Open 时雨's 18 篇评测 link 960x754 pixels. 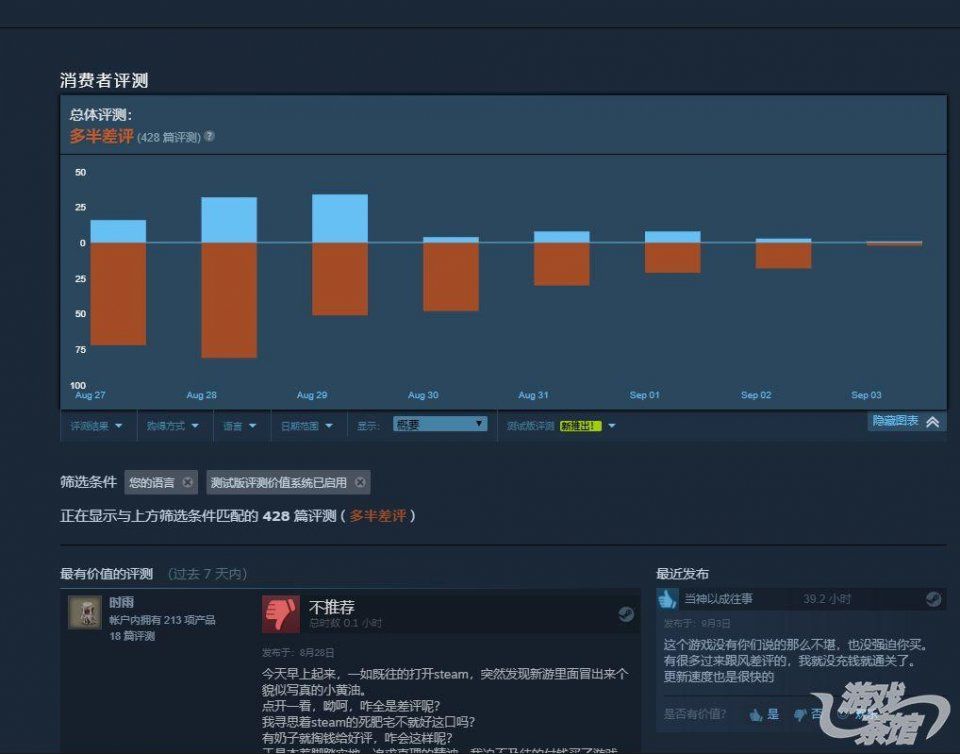click(x=132, y=636)
